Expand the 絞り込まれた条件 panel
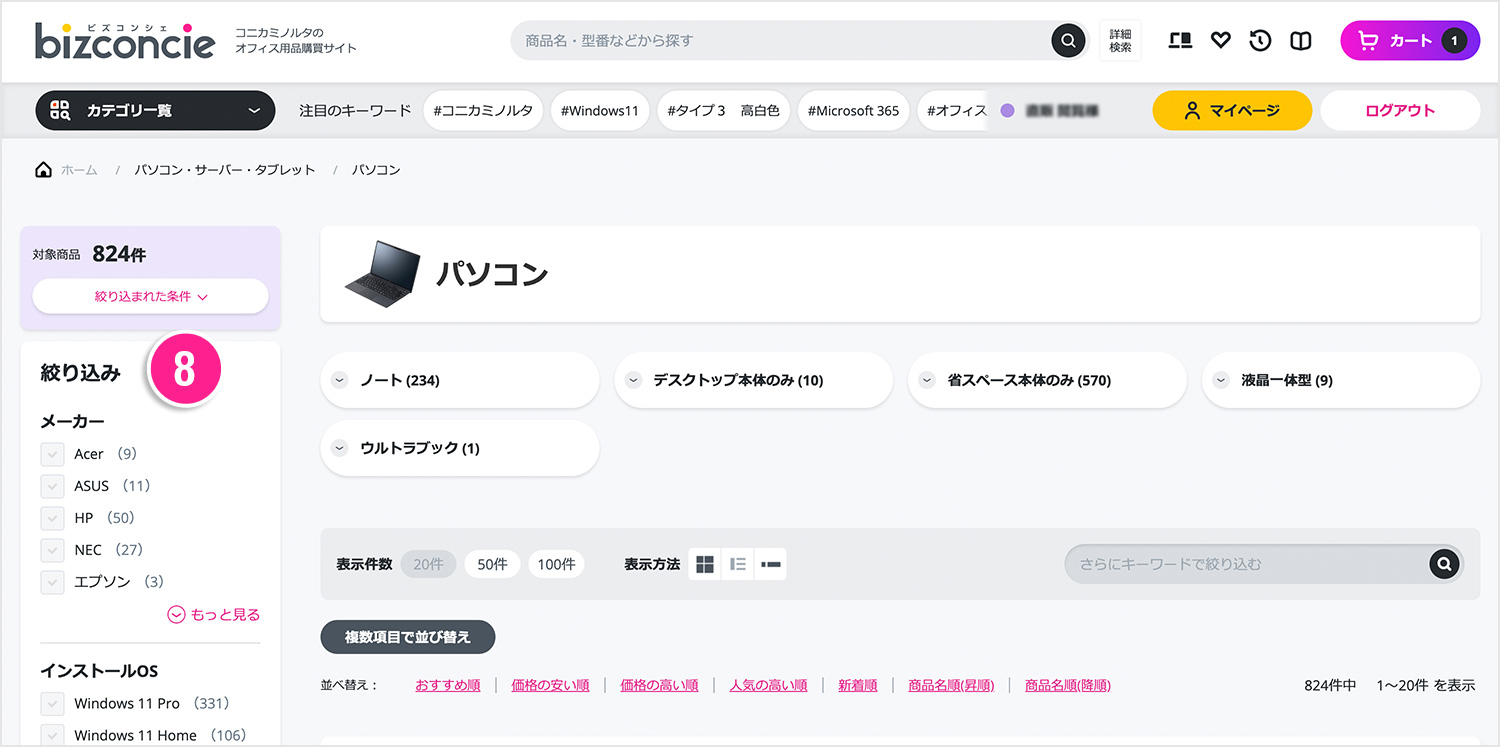The width and height of the screenshot is (1500, 747). (x=150, y=297)
